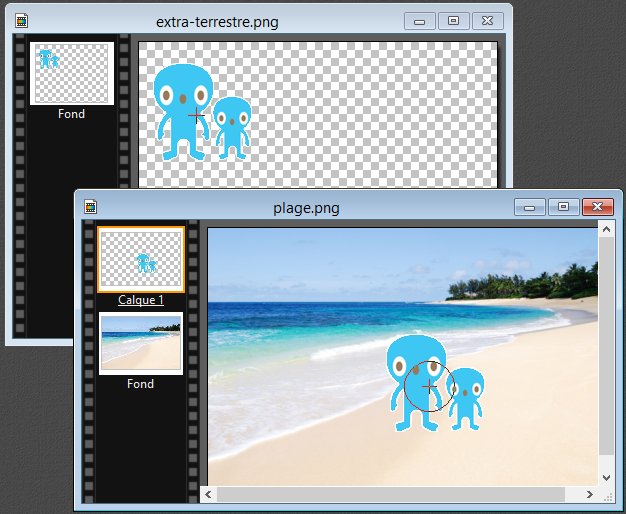Select the Fond layer thumbnail in extra-terrestre.png
Image resolution: width=626 pixels, height=514 pixels.
click(72, 73)
